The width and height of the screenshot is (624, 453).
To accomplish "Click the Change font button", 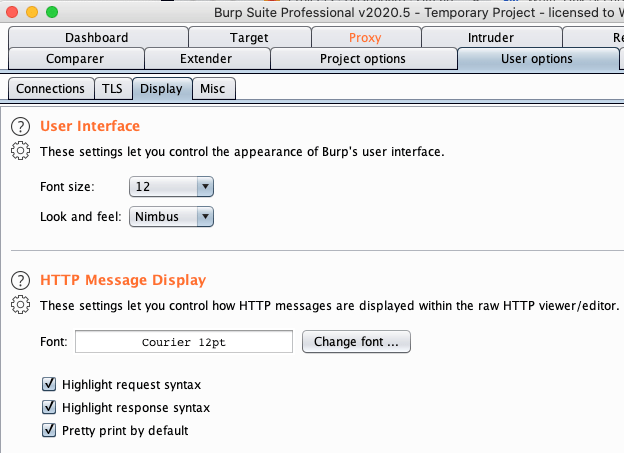I will coord(356,342).
